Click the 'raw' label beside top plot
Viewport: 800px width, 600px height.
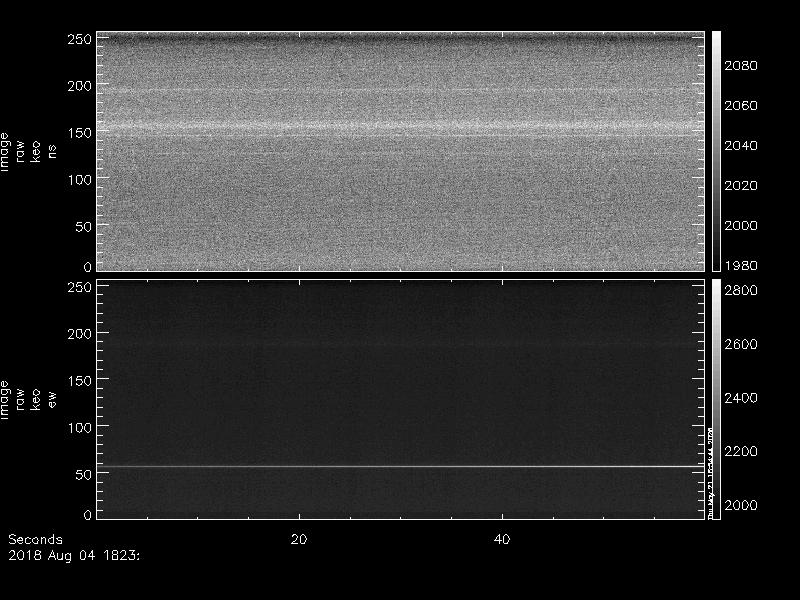(20, 152)
